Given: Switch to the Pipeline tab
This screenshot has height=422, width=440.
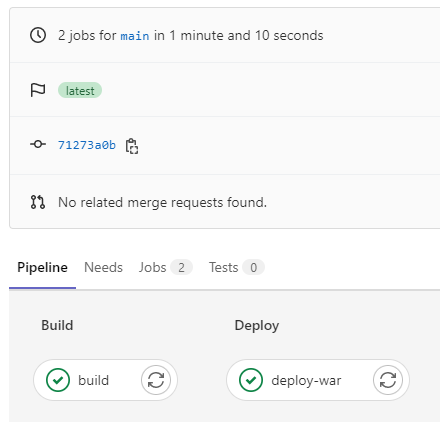Looking at the screenshot, I should point(42,267).
